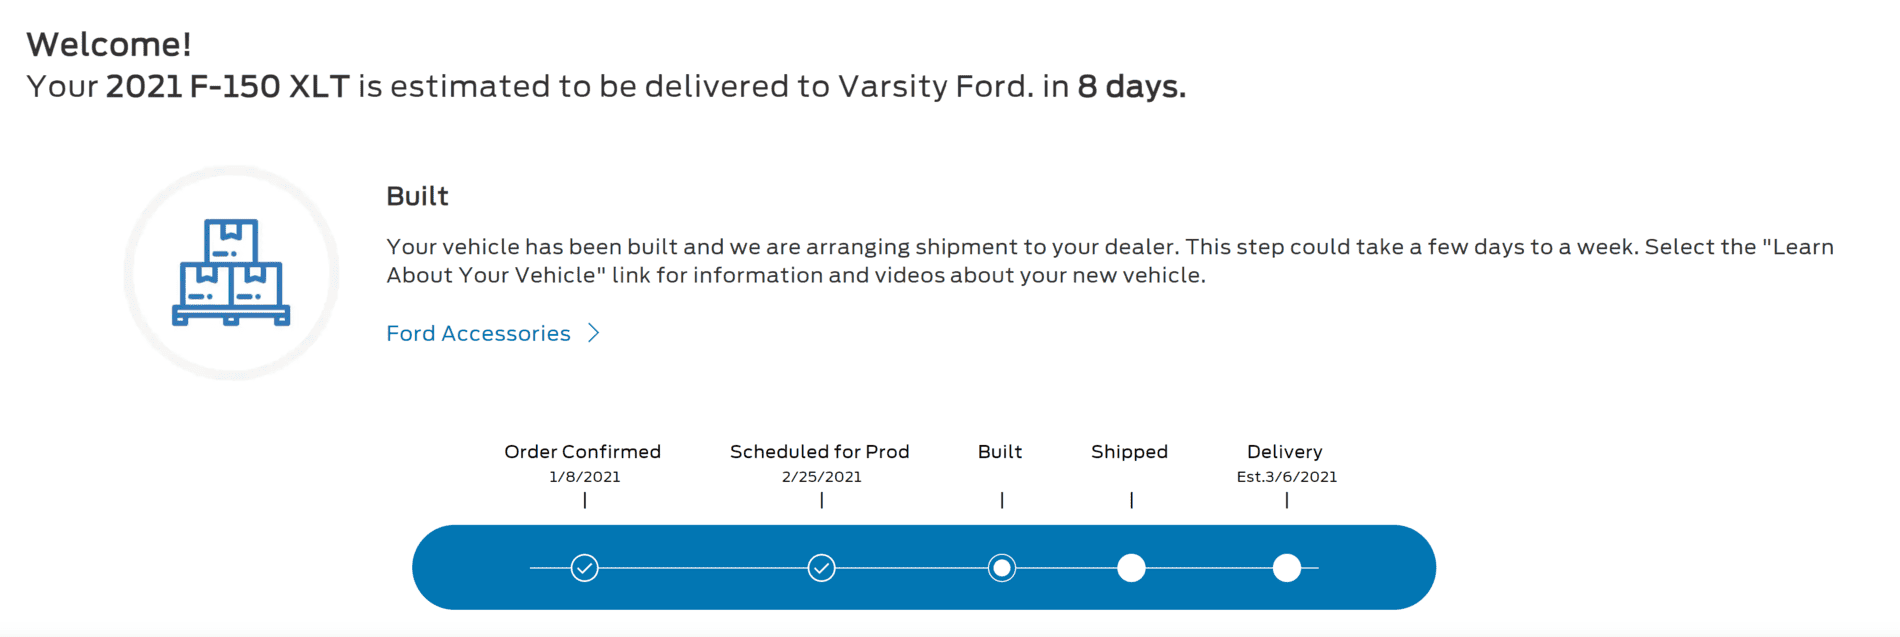Screen dimensions: 1900x637
Task: Click the chevron next to Ford Accessories
Action: click(x=593, y=333)
